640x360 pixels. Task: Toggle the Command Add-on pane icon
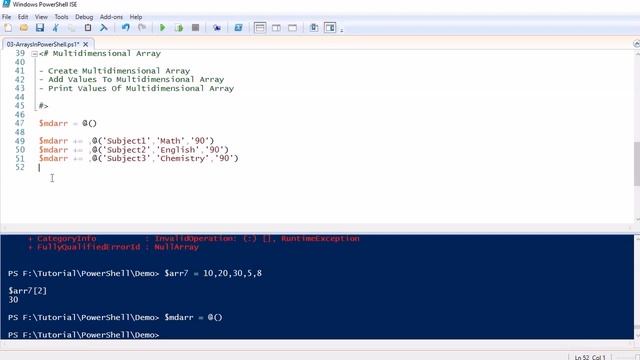tap(330, 28)
